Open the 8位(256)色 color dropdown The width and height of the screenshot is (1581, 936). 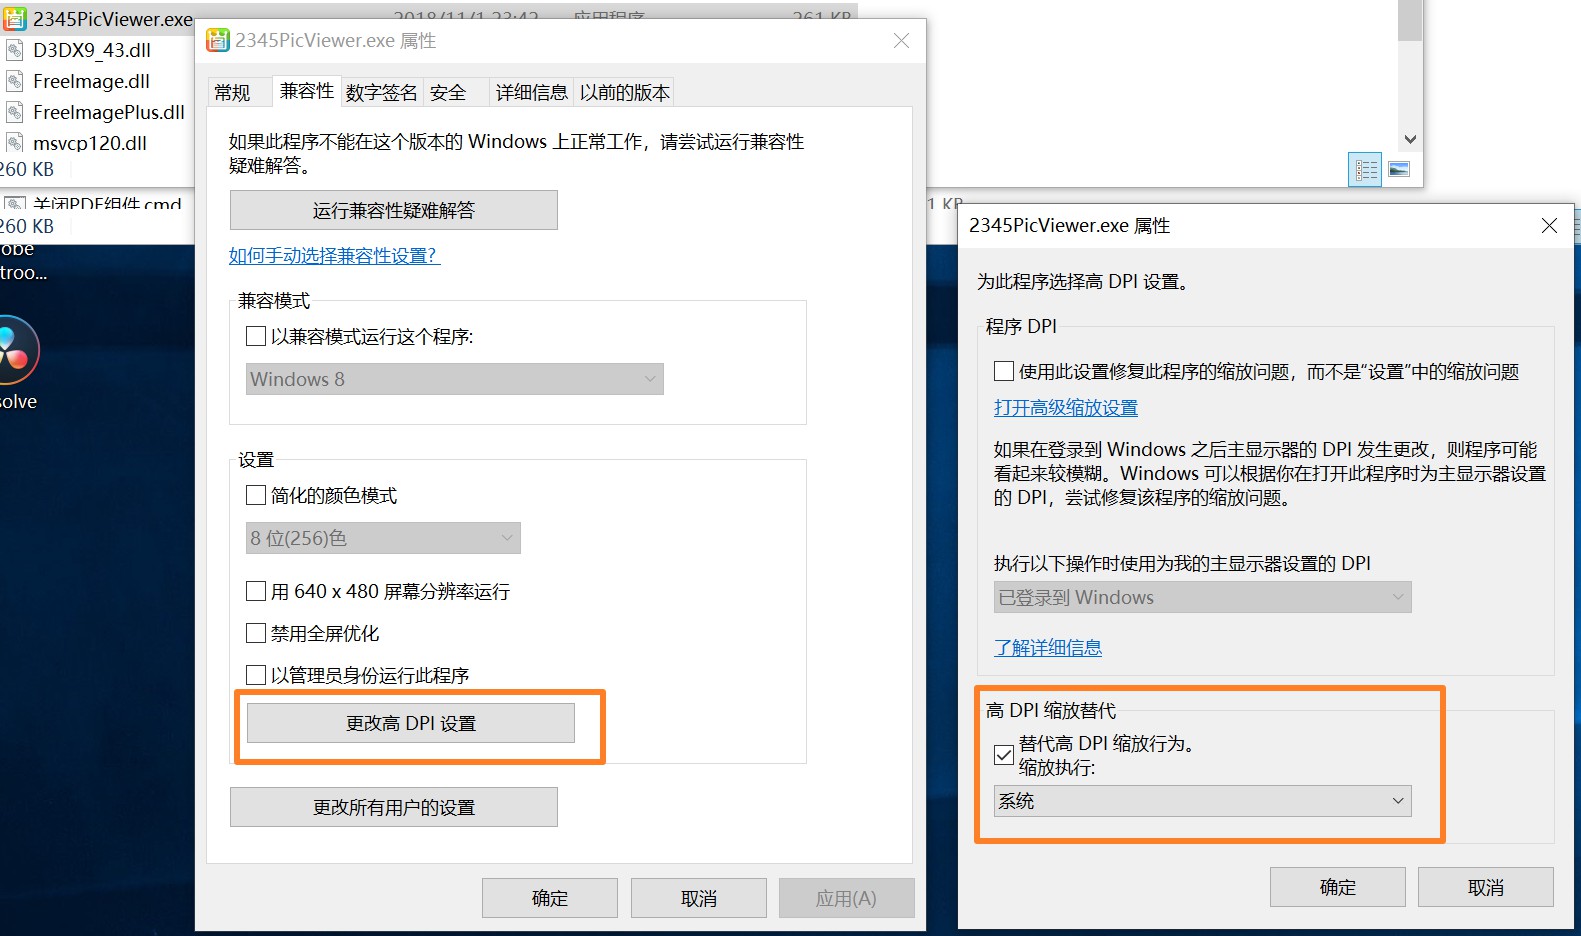pos(383,538)
